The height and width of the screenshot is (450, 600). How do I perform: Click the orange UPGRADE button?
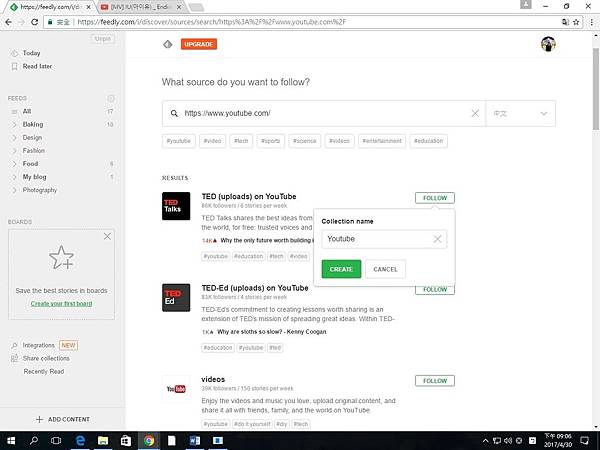pos(199,44)
